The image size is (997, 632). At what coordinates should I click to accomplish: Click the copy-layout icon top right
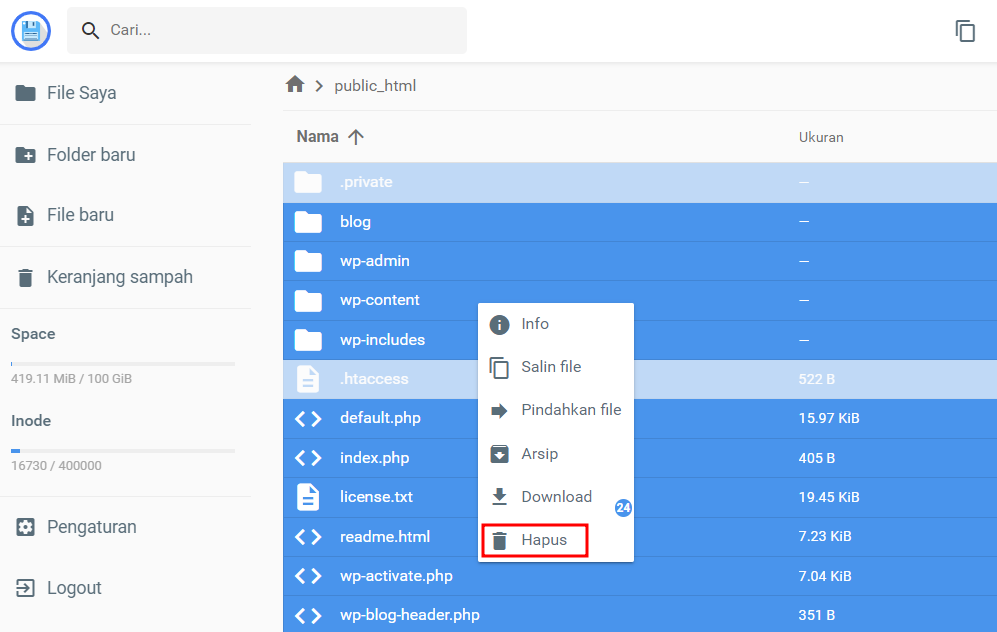(965, 31)
